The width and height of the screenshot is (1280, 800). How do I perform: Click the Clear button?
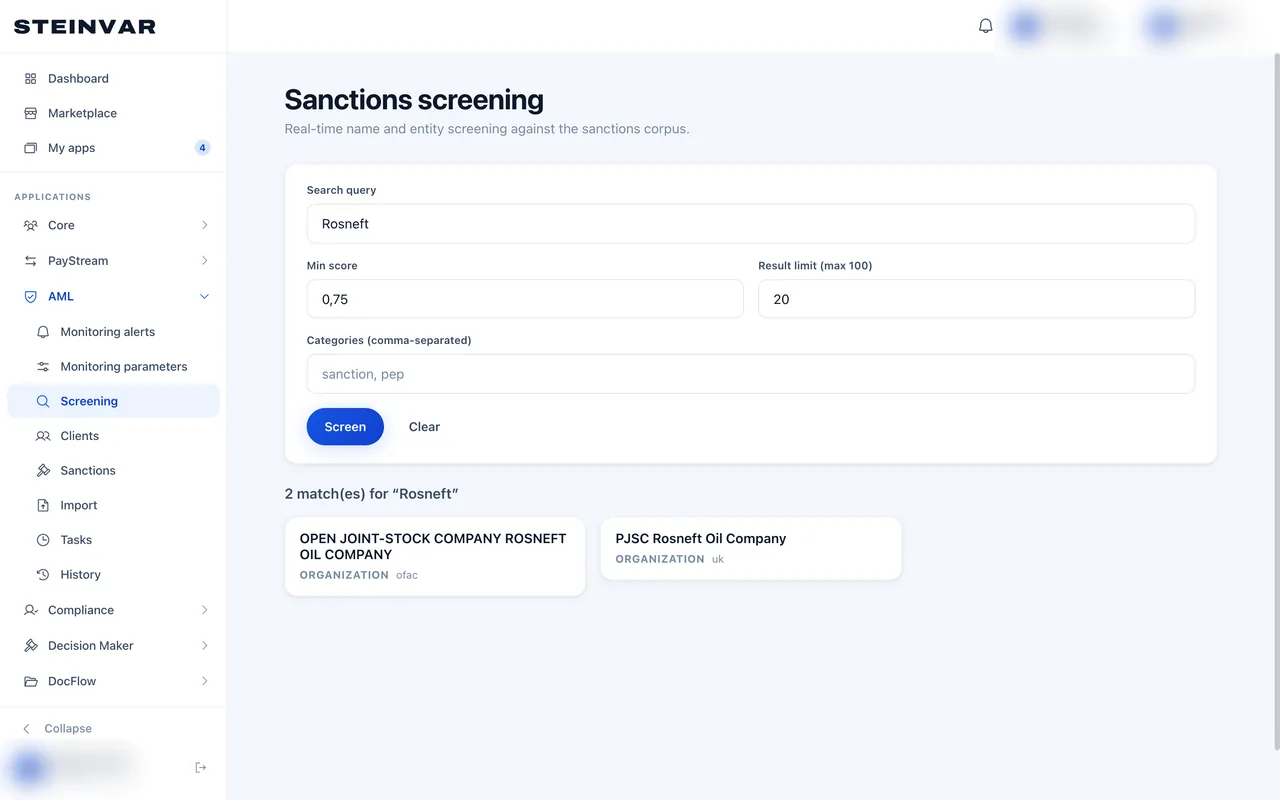click(x=424, y=426)
